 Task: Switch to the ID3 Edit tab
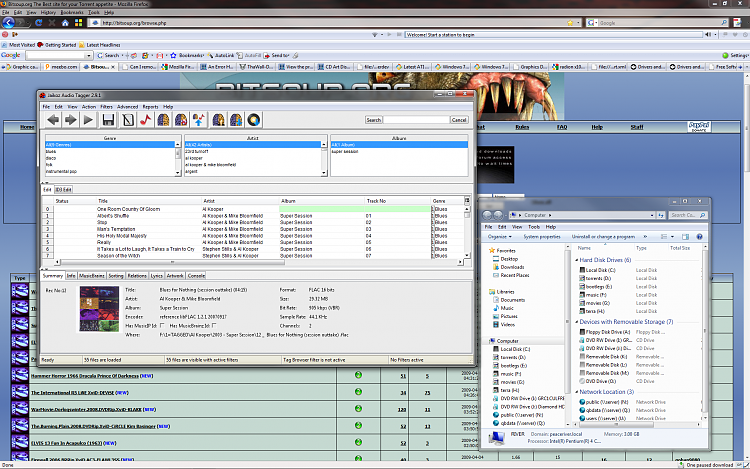click(x=63, y=190)
